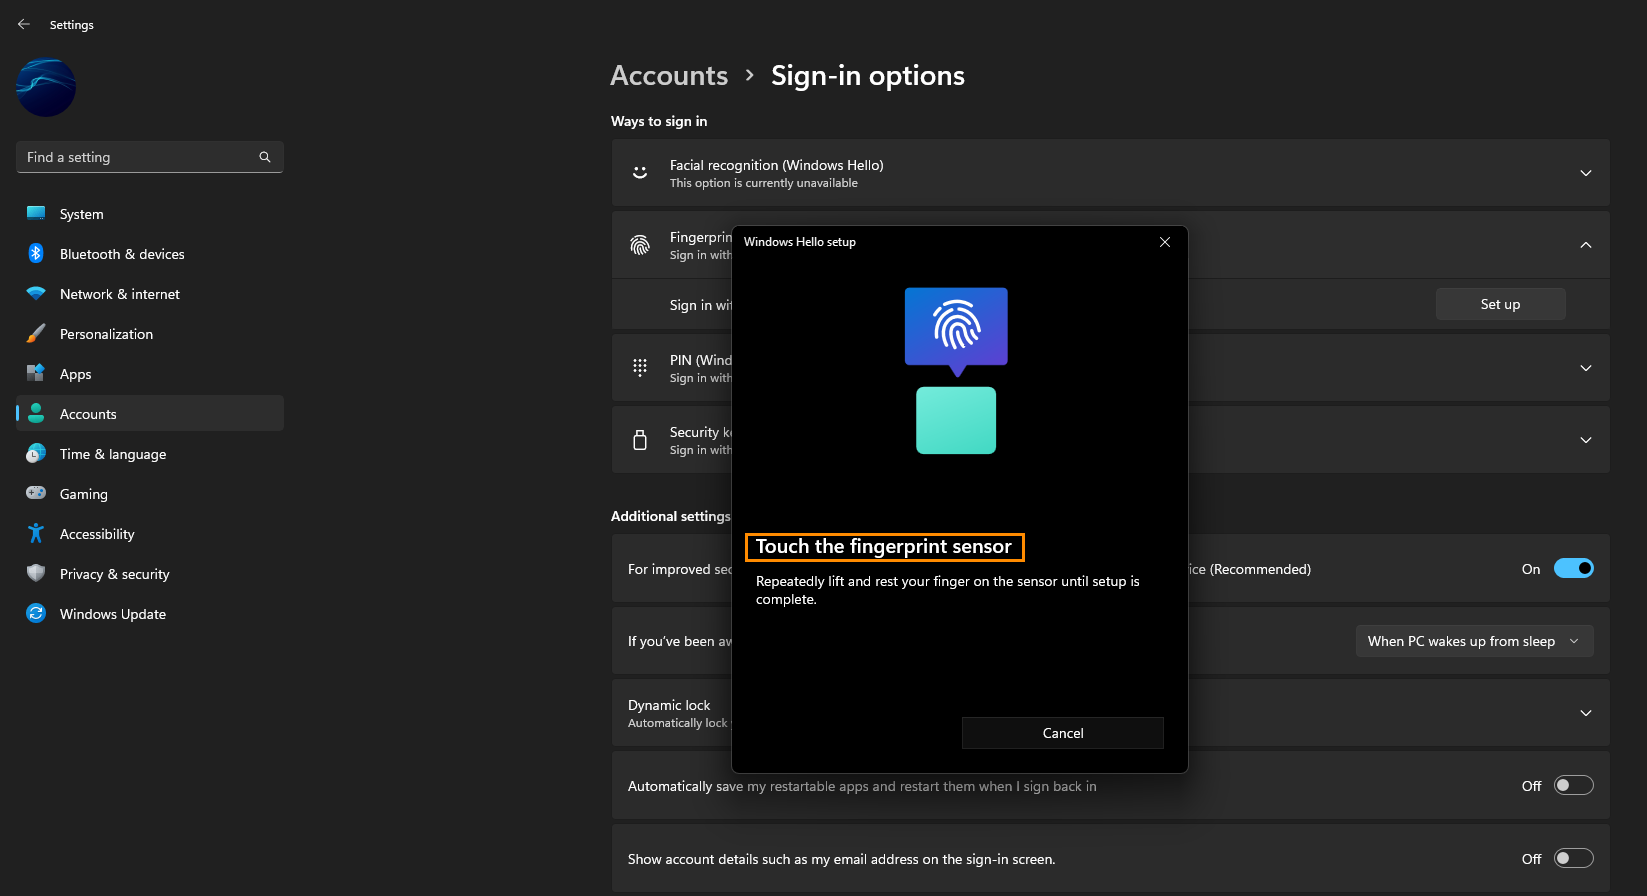Click the Windows Update refresh icon
The height and width of the screenshot is (896, 1647).
(36, 613)
